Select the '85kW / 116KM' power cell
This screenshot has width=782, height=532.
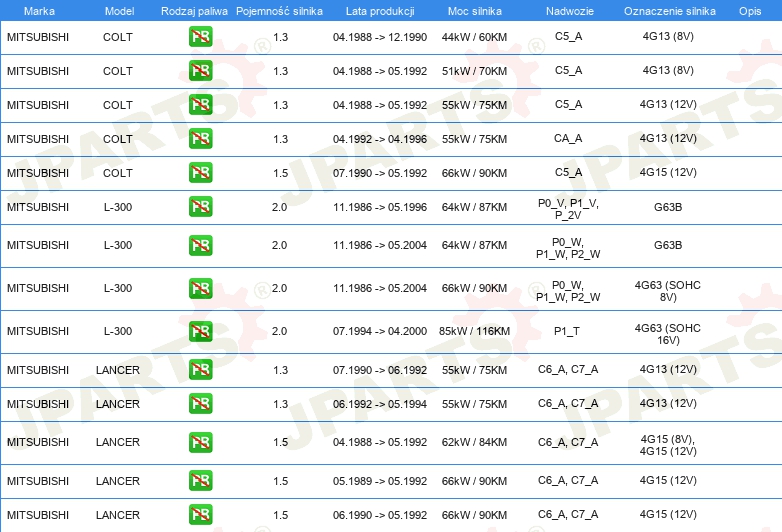pos(474,331)
